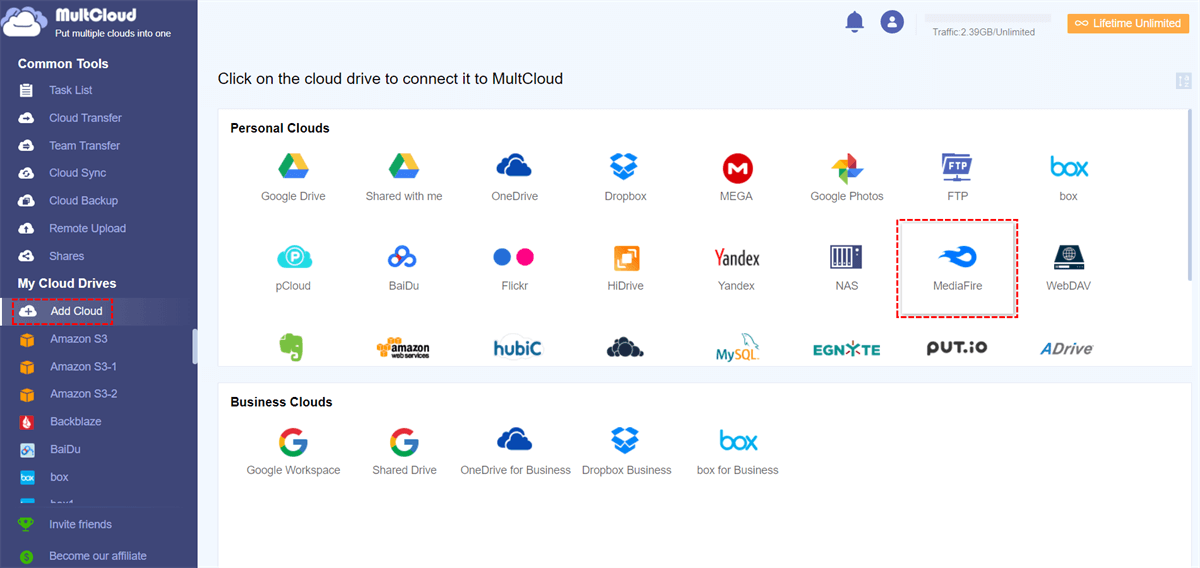Choose Egnyte cloud
1200x568 pixels.
pos(846,349)
